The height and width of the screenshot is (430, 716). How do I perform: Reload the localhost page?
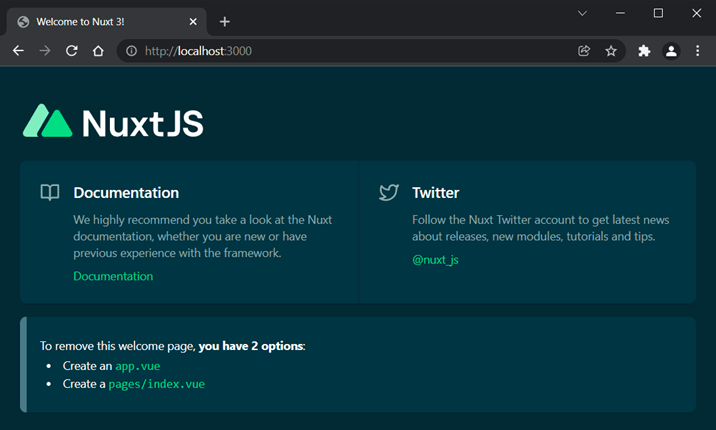point(72,51)
